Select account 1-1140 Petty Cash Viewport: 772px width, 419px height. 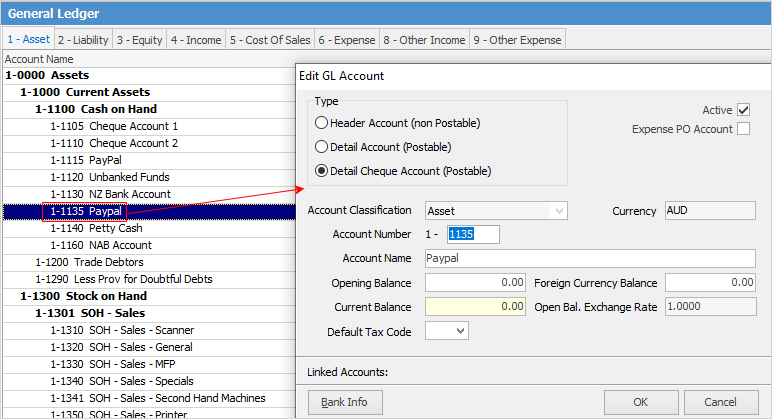[x=149, y=228]
